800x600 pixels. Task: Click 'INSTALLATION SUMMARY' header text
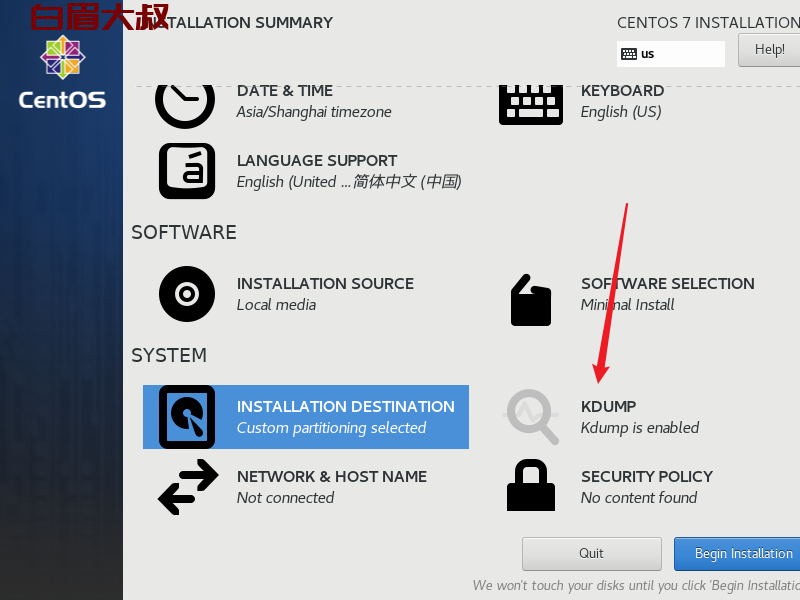click(x=237, y=23)
